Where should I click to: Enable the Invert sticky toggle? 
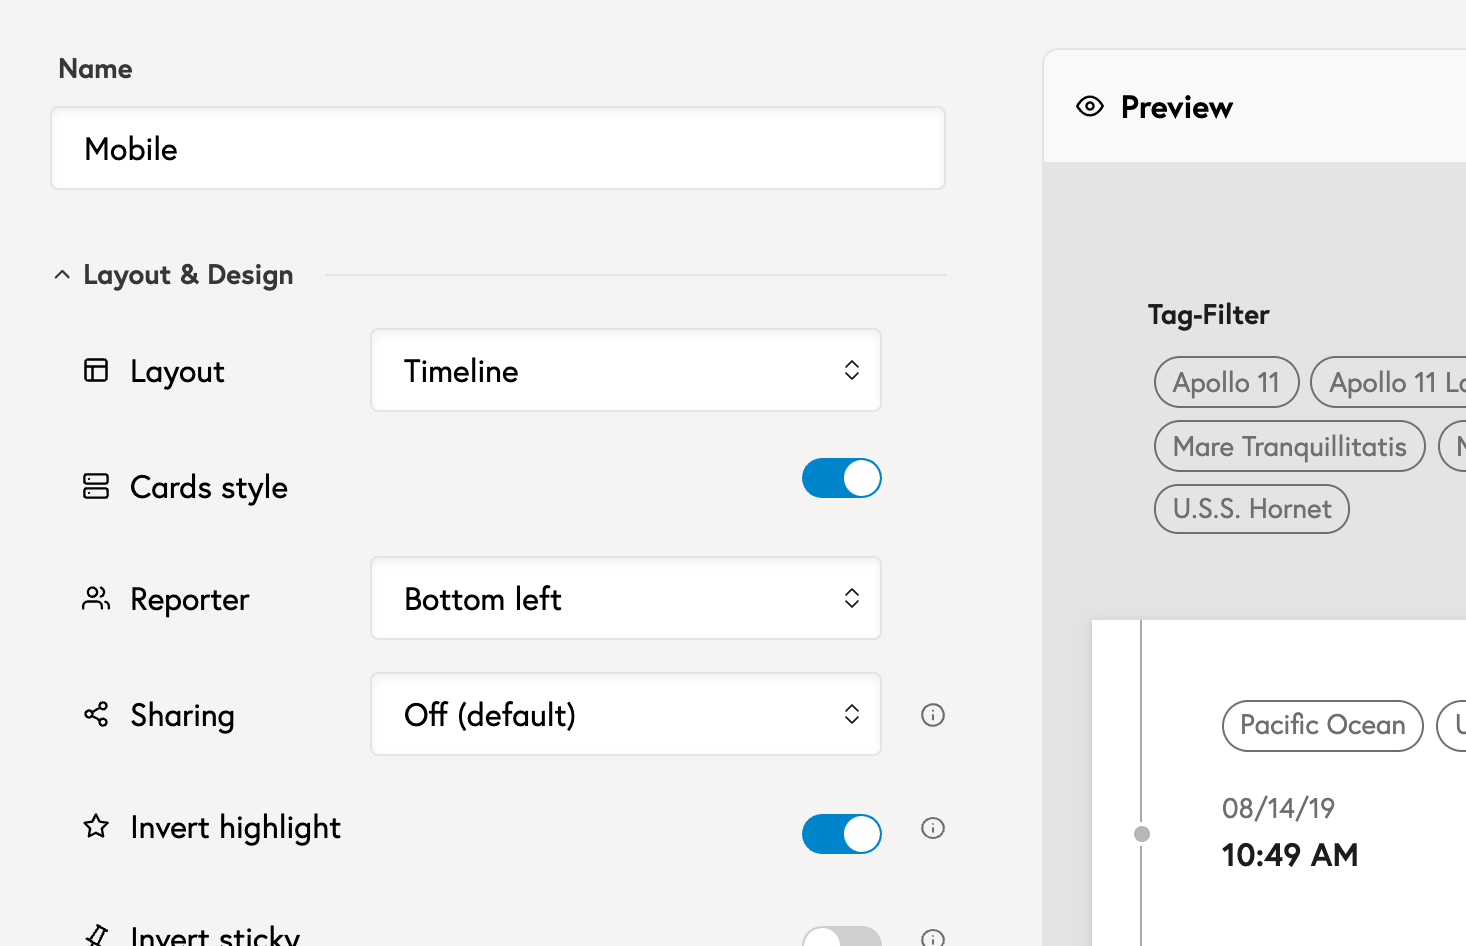tap(841, 937)
